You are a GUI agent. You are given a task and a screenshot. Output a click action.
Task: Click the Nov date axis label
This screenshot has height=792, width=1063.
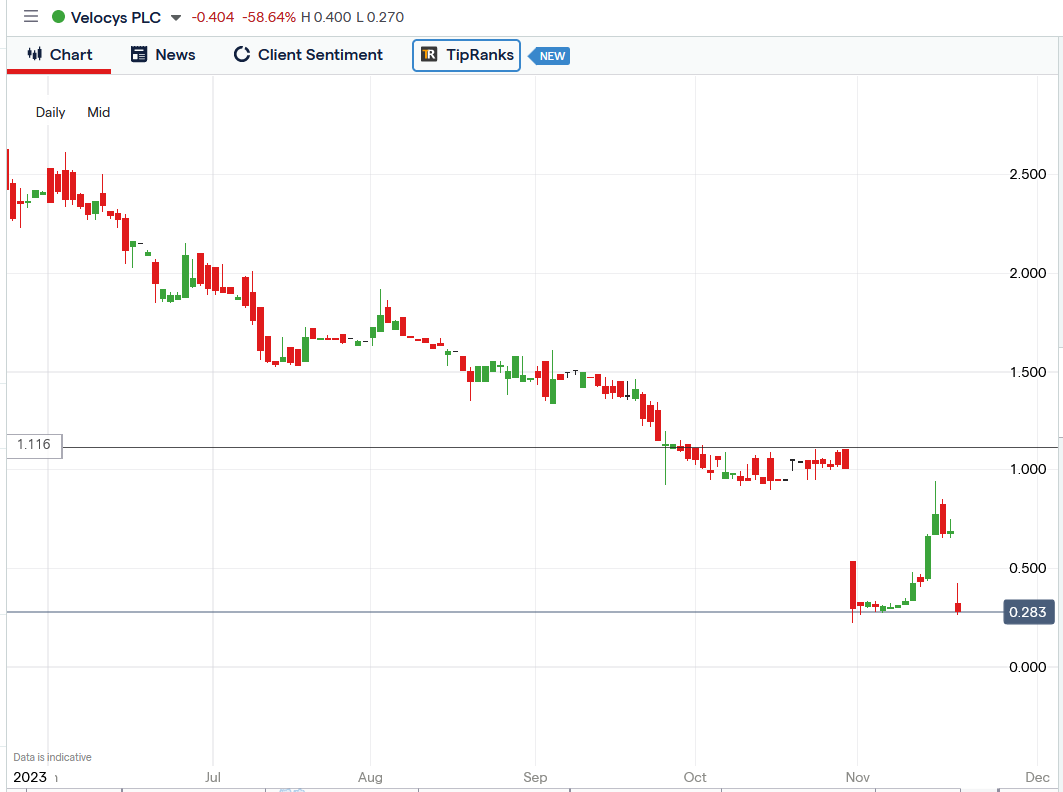(858, 777)
